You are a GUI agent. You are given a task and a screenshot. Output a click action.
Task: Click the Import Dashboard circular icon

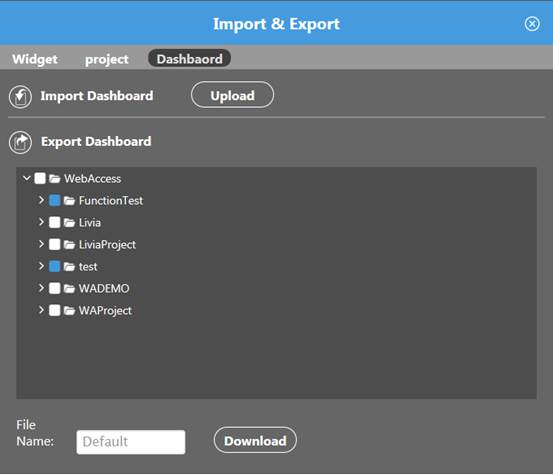tap(20, 97)
